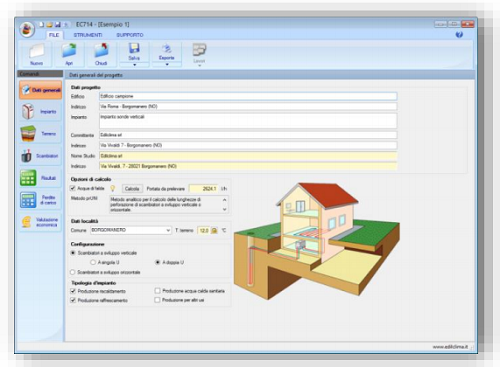
Task: Open the Impianto section in sidebar
Action: pos(40,111)
